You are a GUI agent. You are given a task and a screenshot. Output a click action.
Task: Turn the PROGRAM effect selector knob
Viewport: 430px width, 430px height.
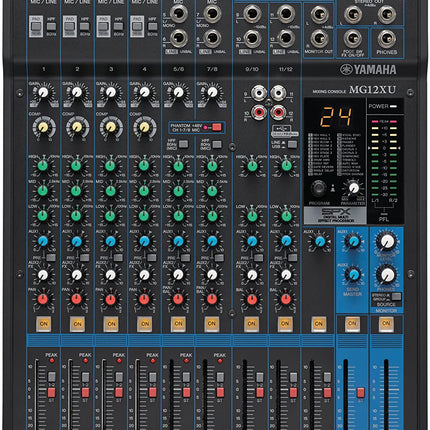click(x=319, y=188)
